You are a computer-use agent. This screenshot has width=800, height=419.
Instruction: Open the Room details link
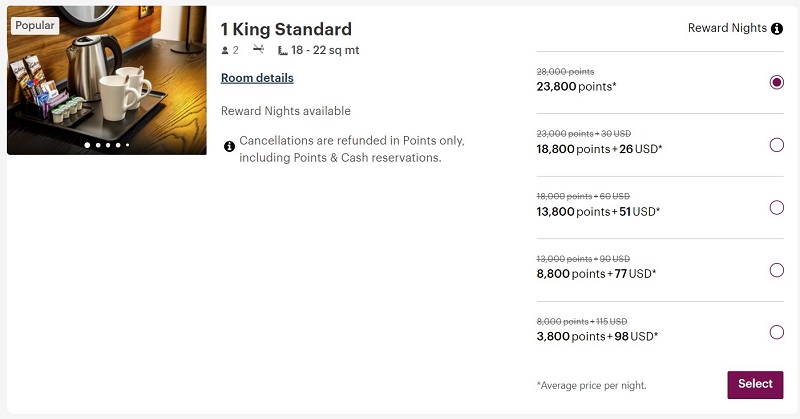point(257,78)
